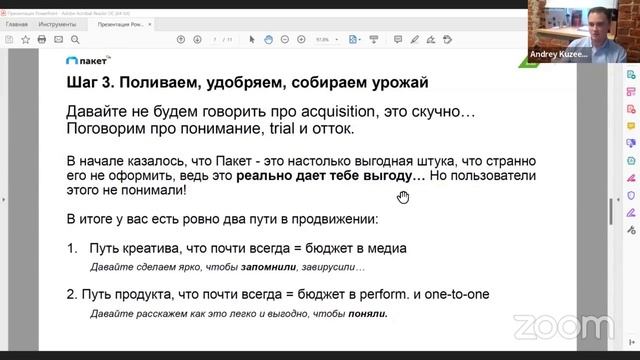The width and height of the screenshot is (640, 360).
Task: Click the heading 'Шаг 3. Поливаем, удобряем, собираем урожай'
Action: (247, 82)
